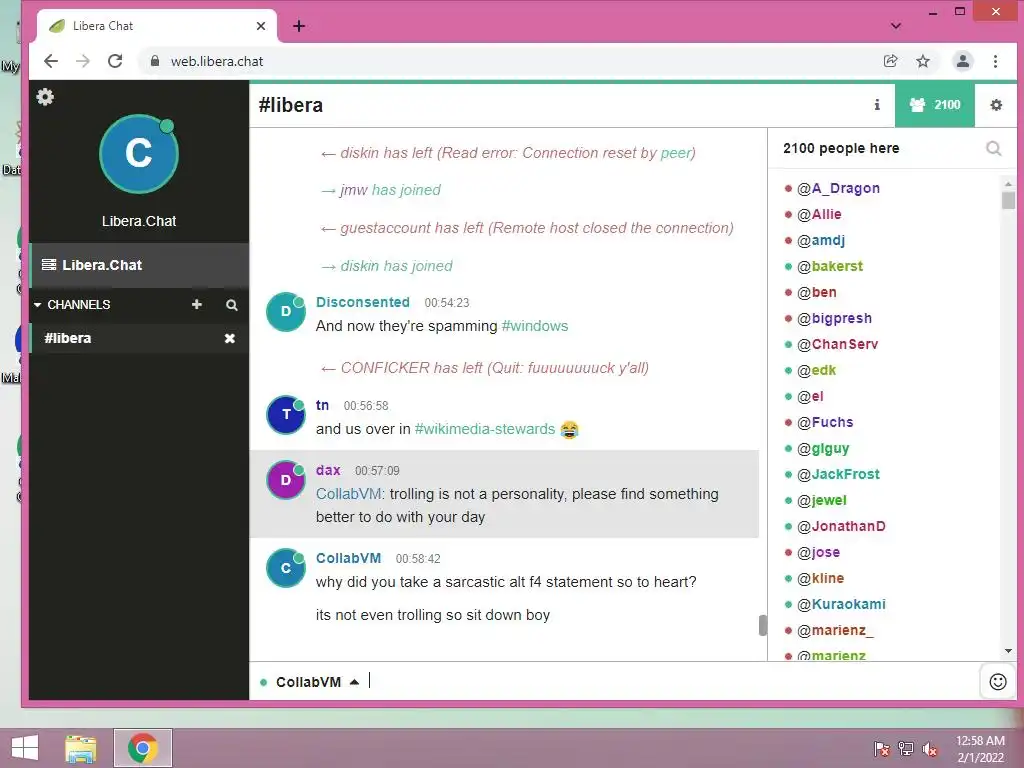Open a new tab with plus button
1024x768 pixels.
pos(299,26)
